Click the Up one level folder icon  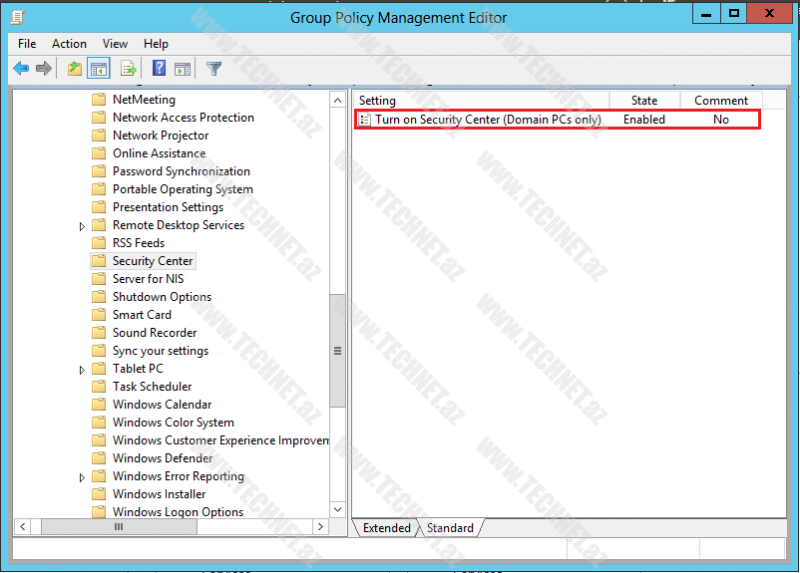click(74, 69)
